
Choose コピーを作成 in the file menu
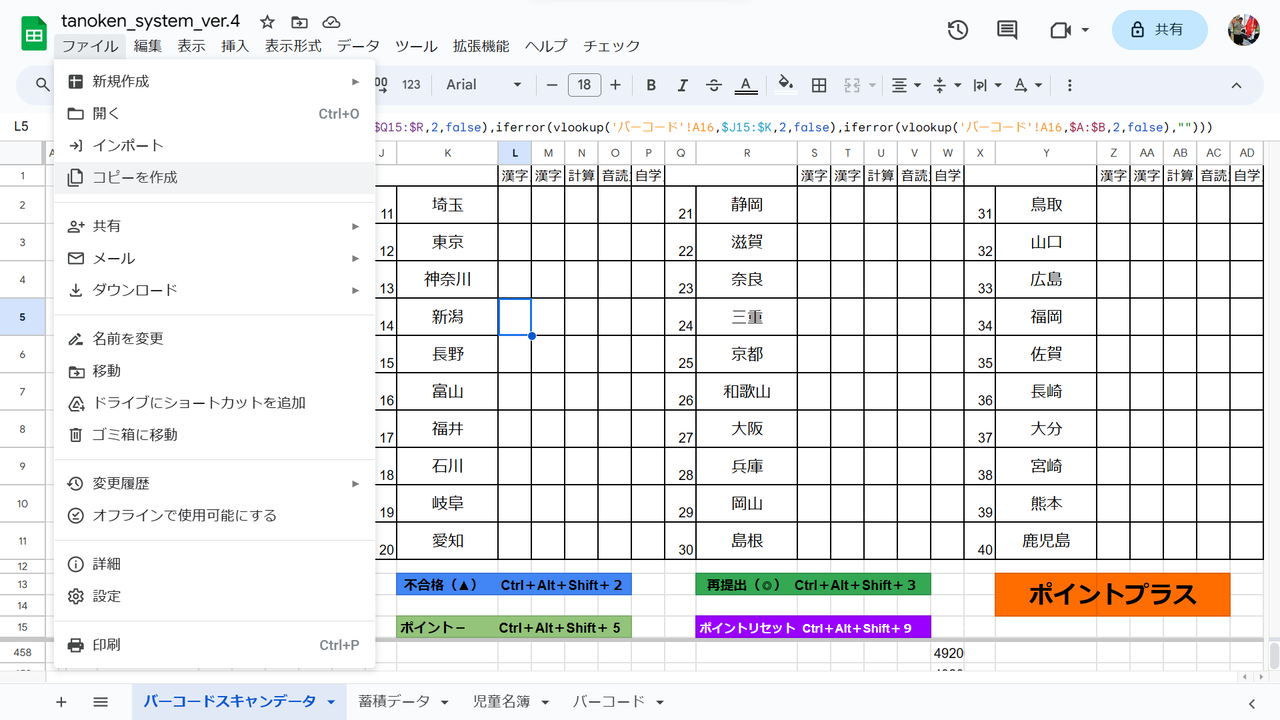click(x=215, y=177)
